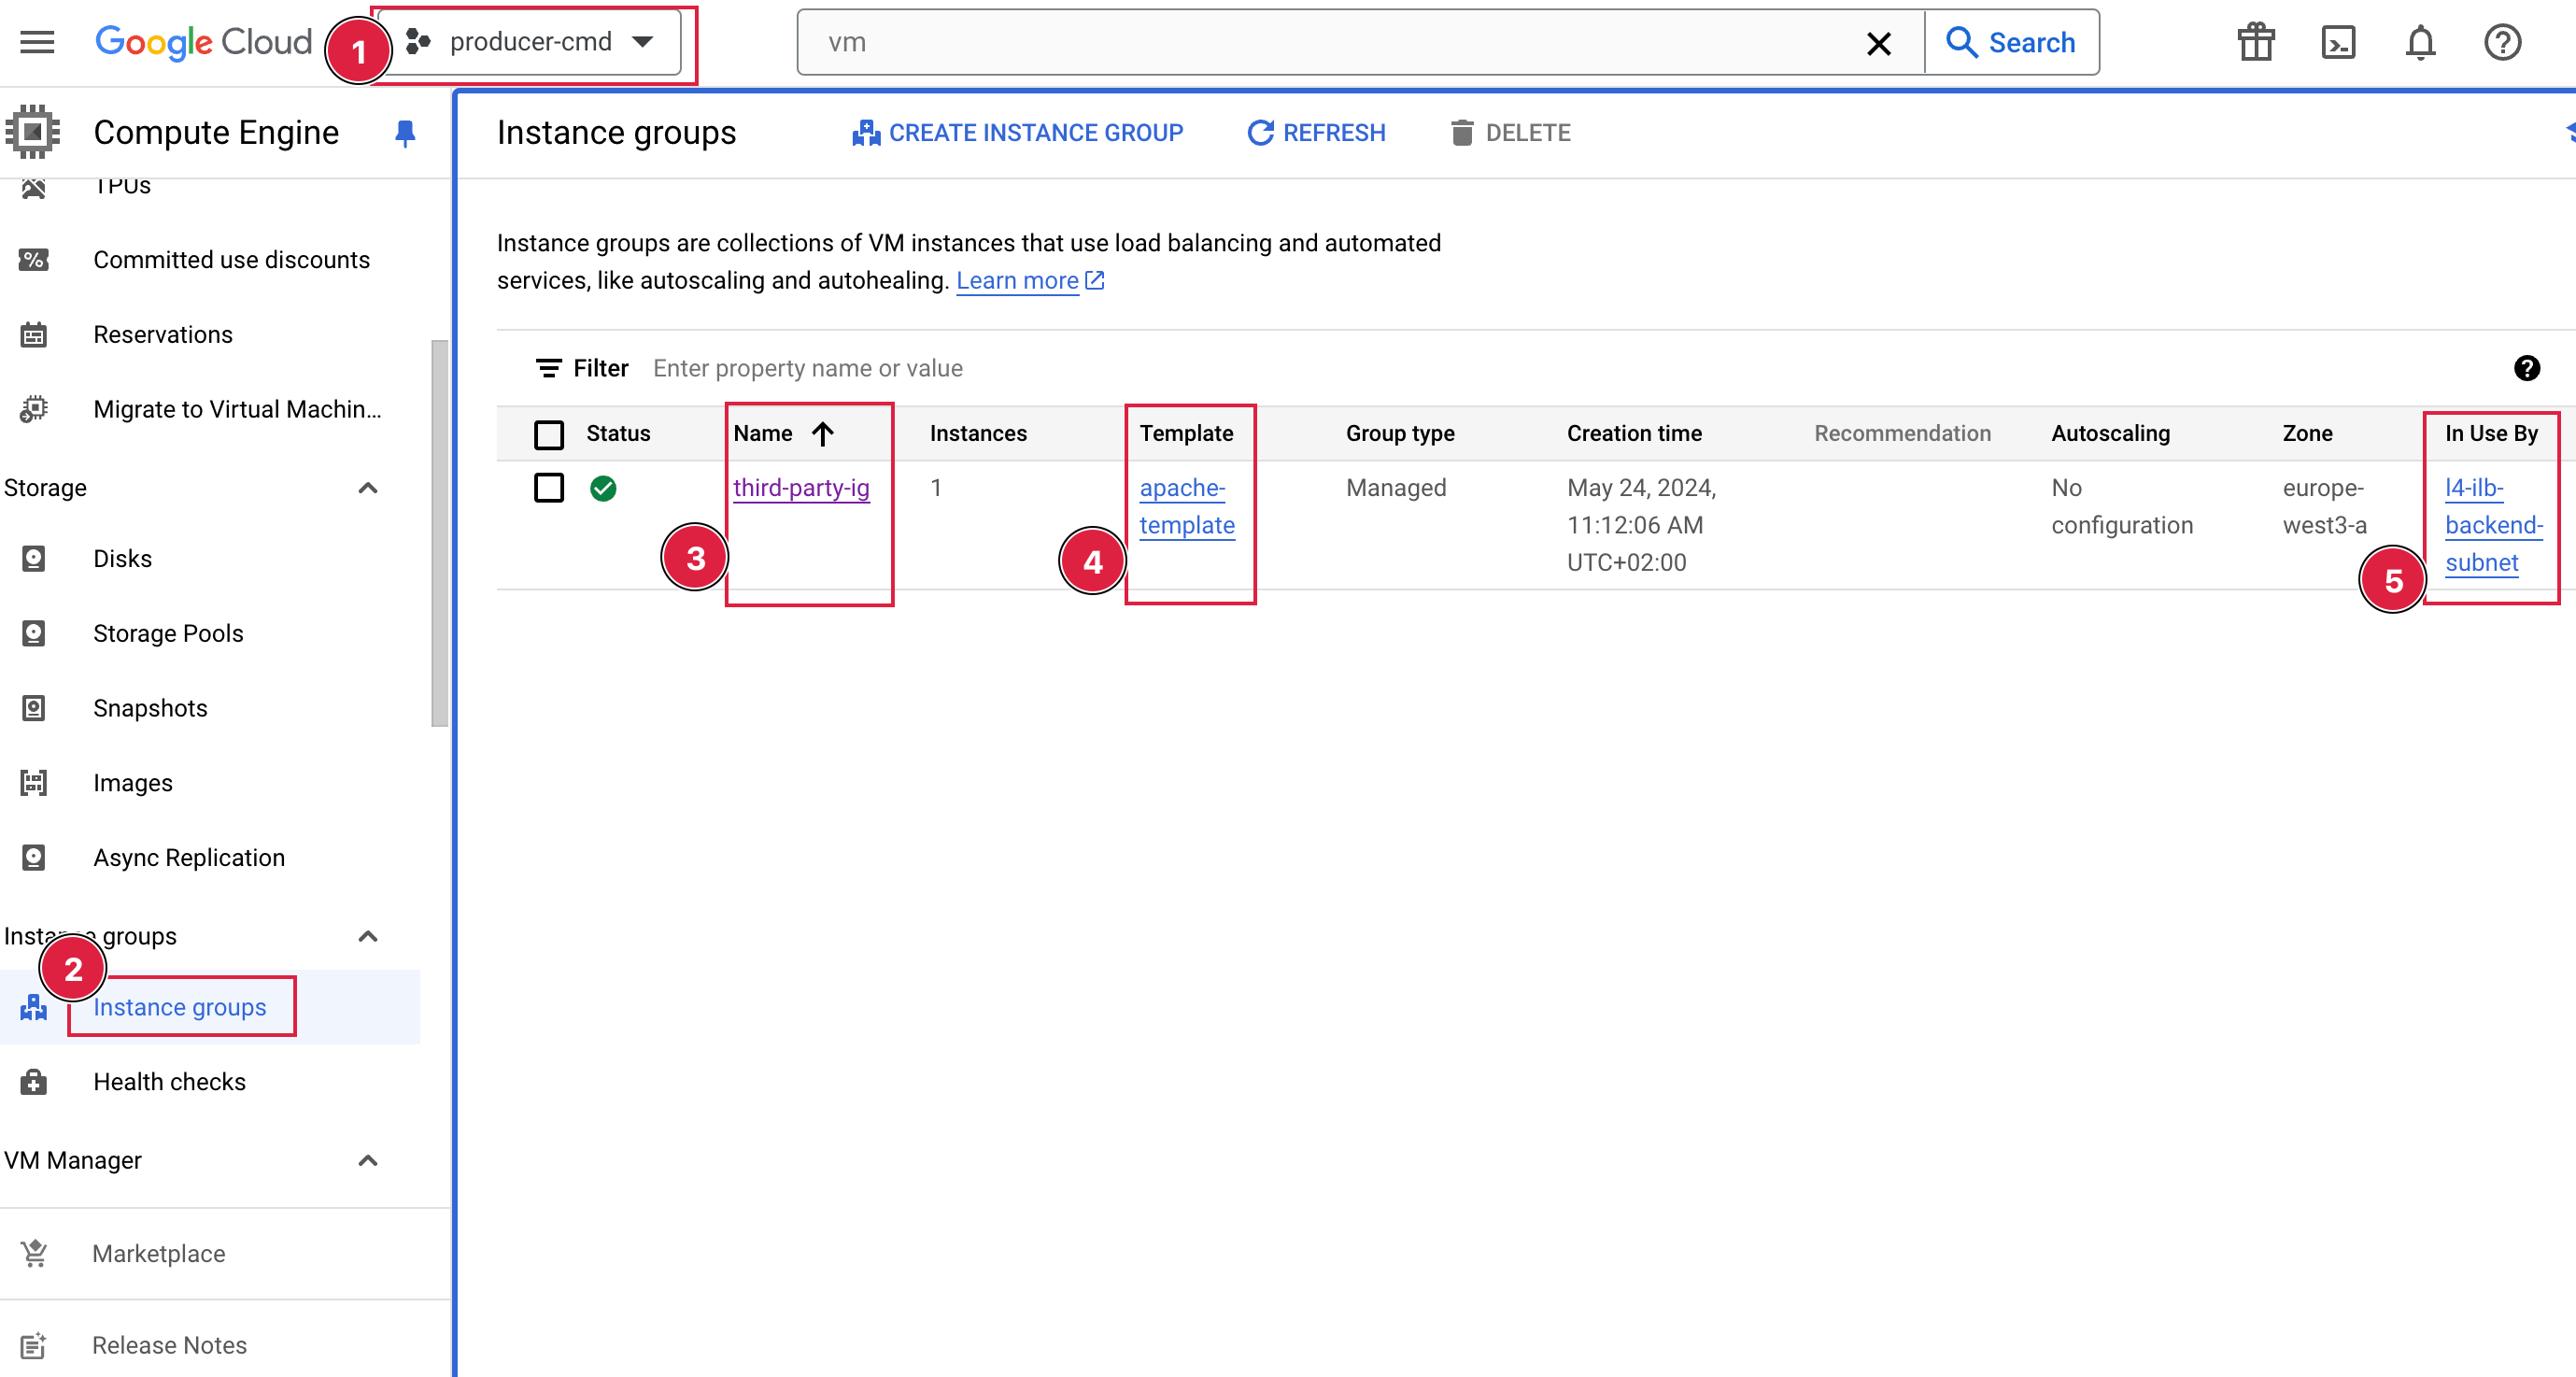Open the help question mark icon
This screenshot has height=1377, width=2576.
tap(2502, 42)
